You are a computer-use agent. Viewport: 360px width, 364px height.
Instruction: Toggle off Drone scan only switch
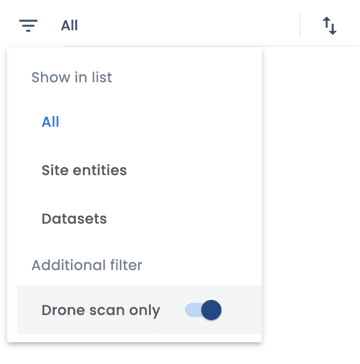[x=203, y=310]
